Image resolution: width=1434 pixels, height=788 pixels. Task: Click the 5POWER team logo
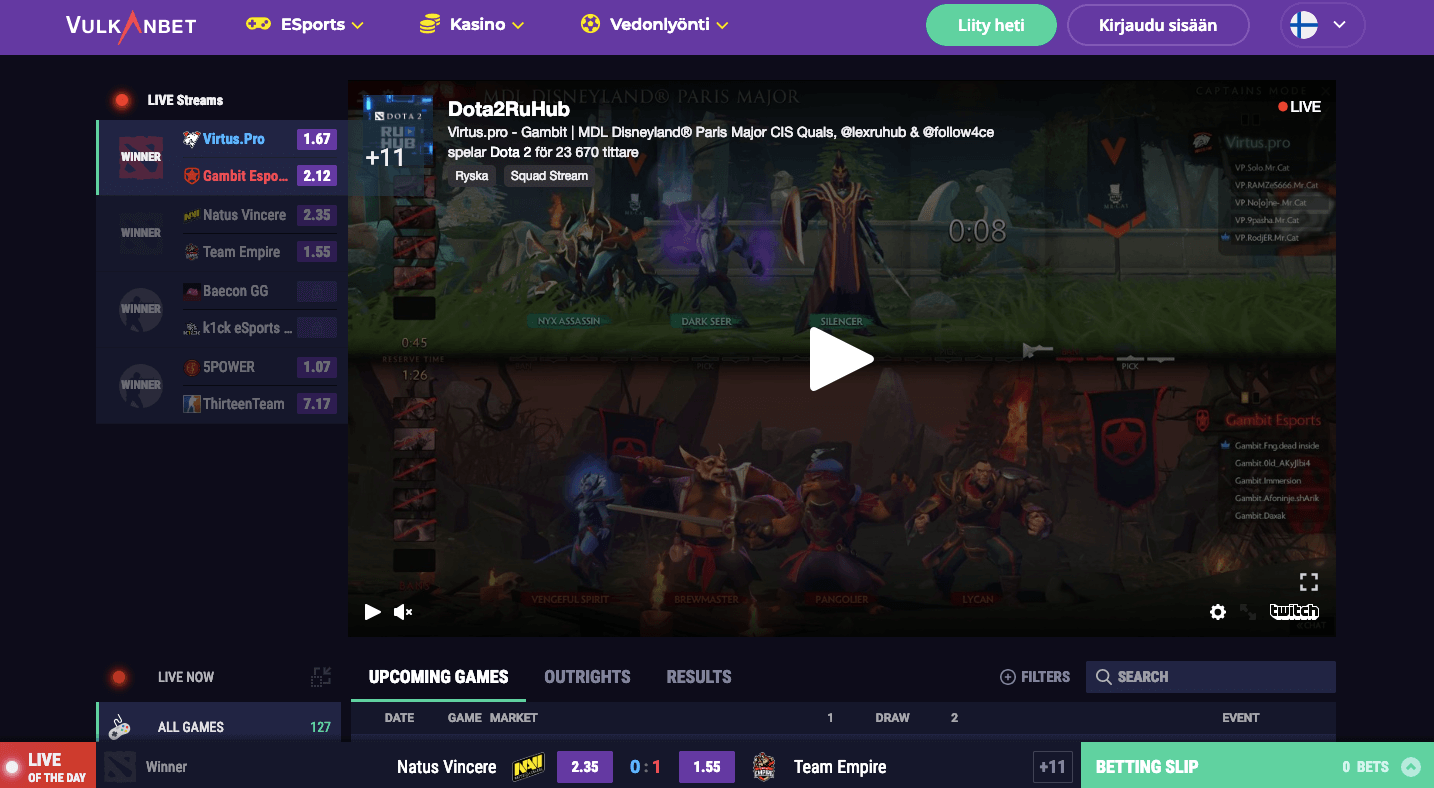click(191, 367)
